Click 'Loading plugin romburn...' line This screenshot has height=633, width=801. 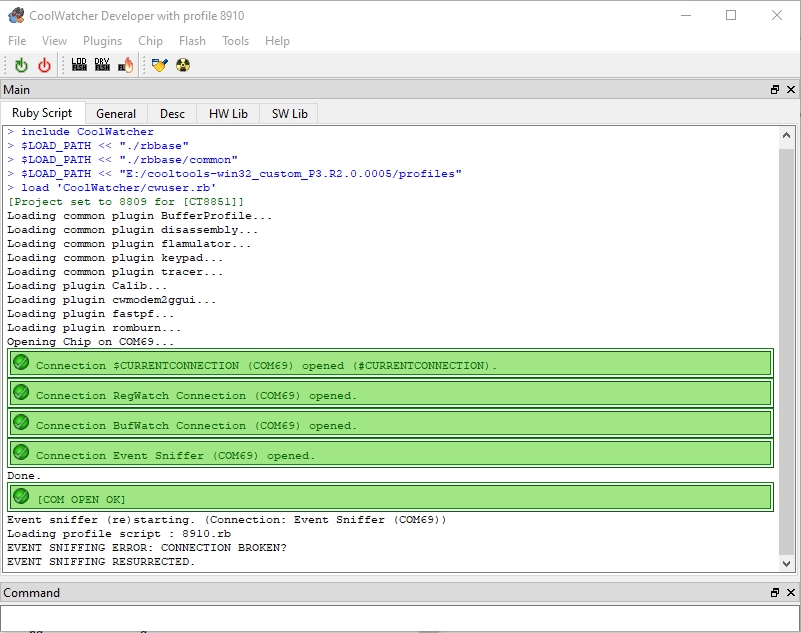click(x=94, y=328)
